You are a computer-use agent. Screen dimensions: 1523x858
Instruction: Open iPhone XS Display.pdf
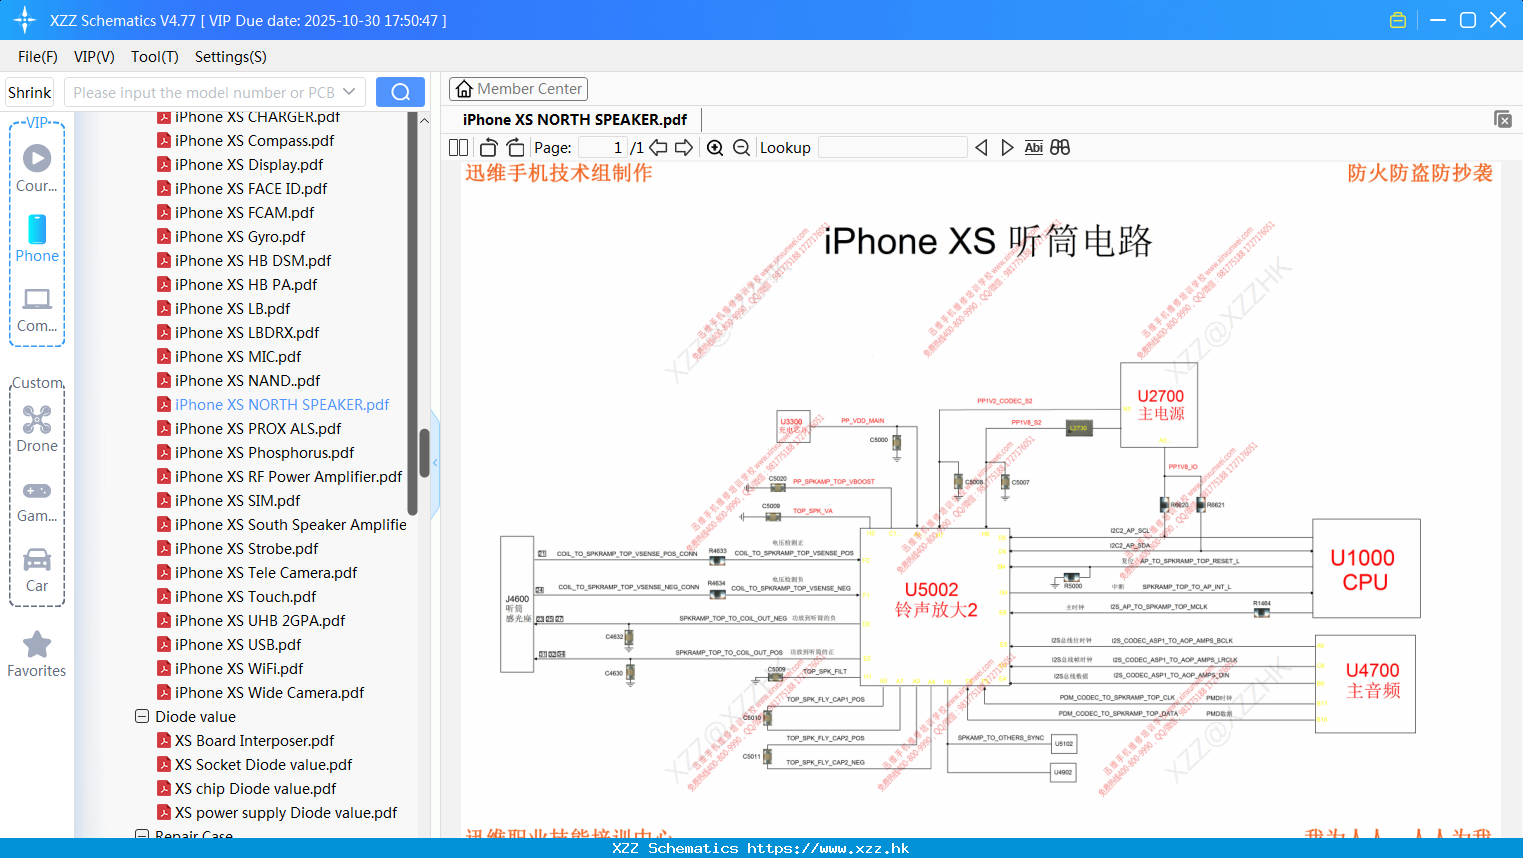click(x=249, y=164)
